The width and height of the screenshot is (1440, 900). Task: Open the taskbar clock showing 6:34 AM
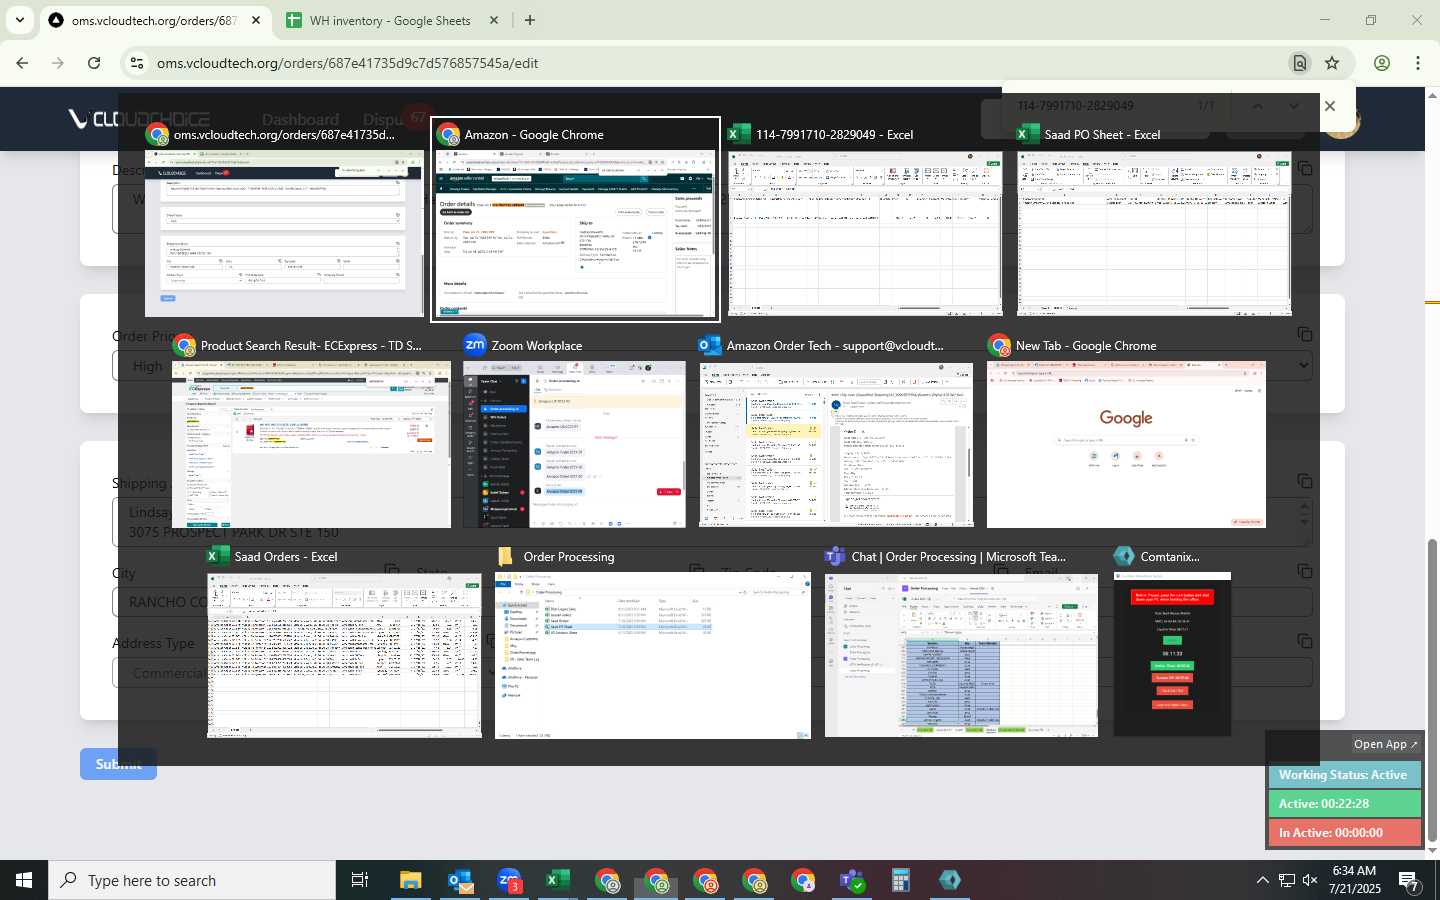1355,880
